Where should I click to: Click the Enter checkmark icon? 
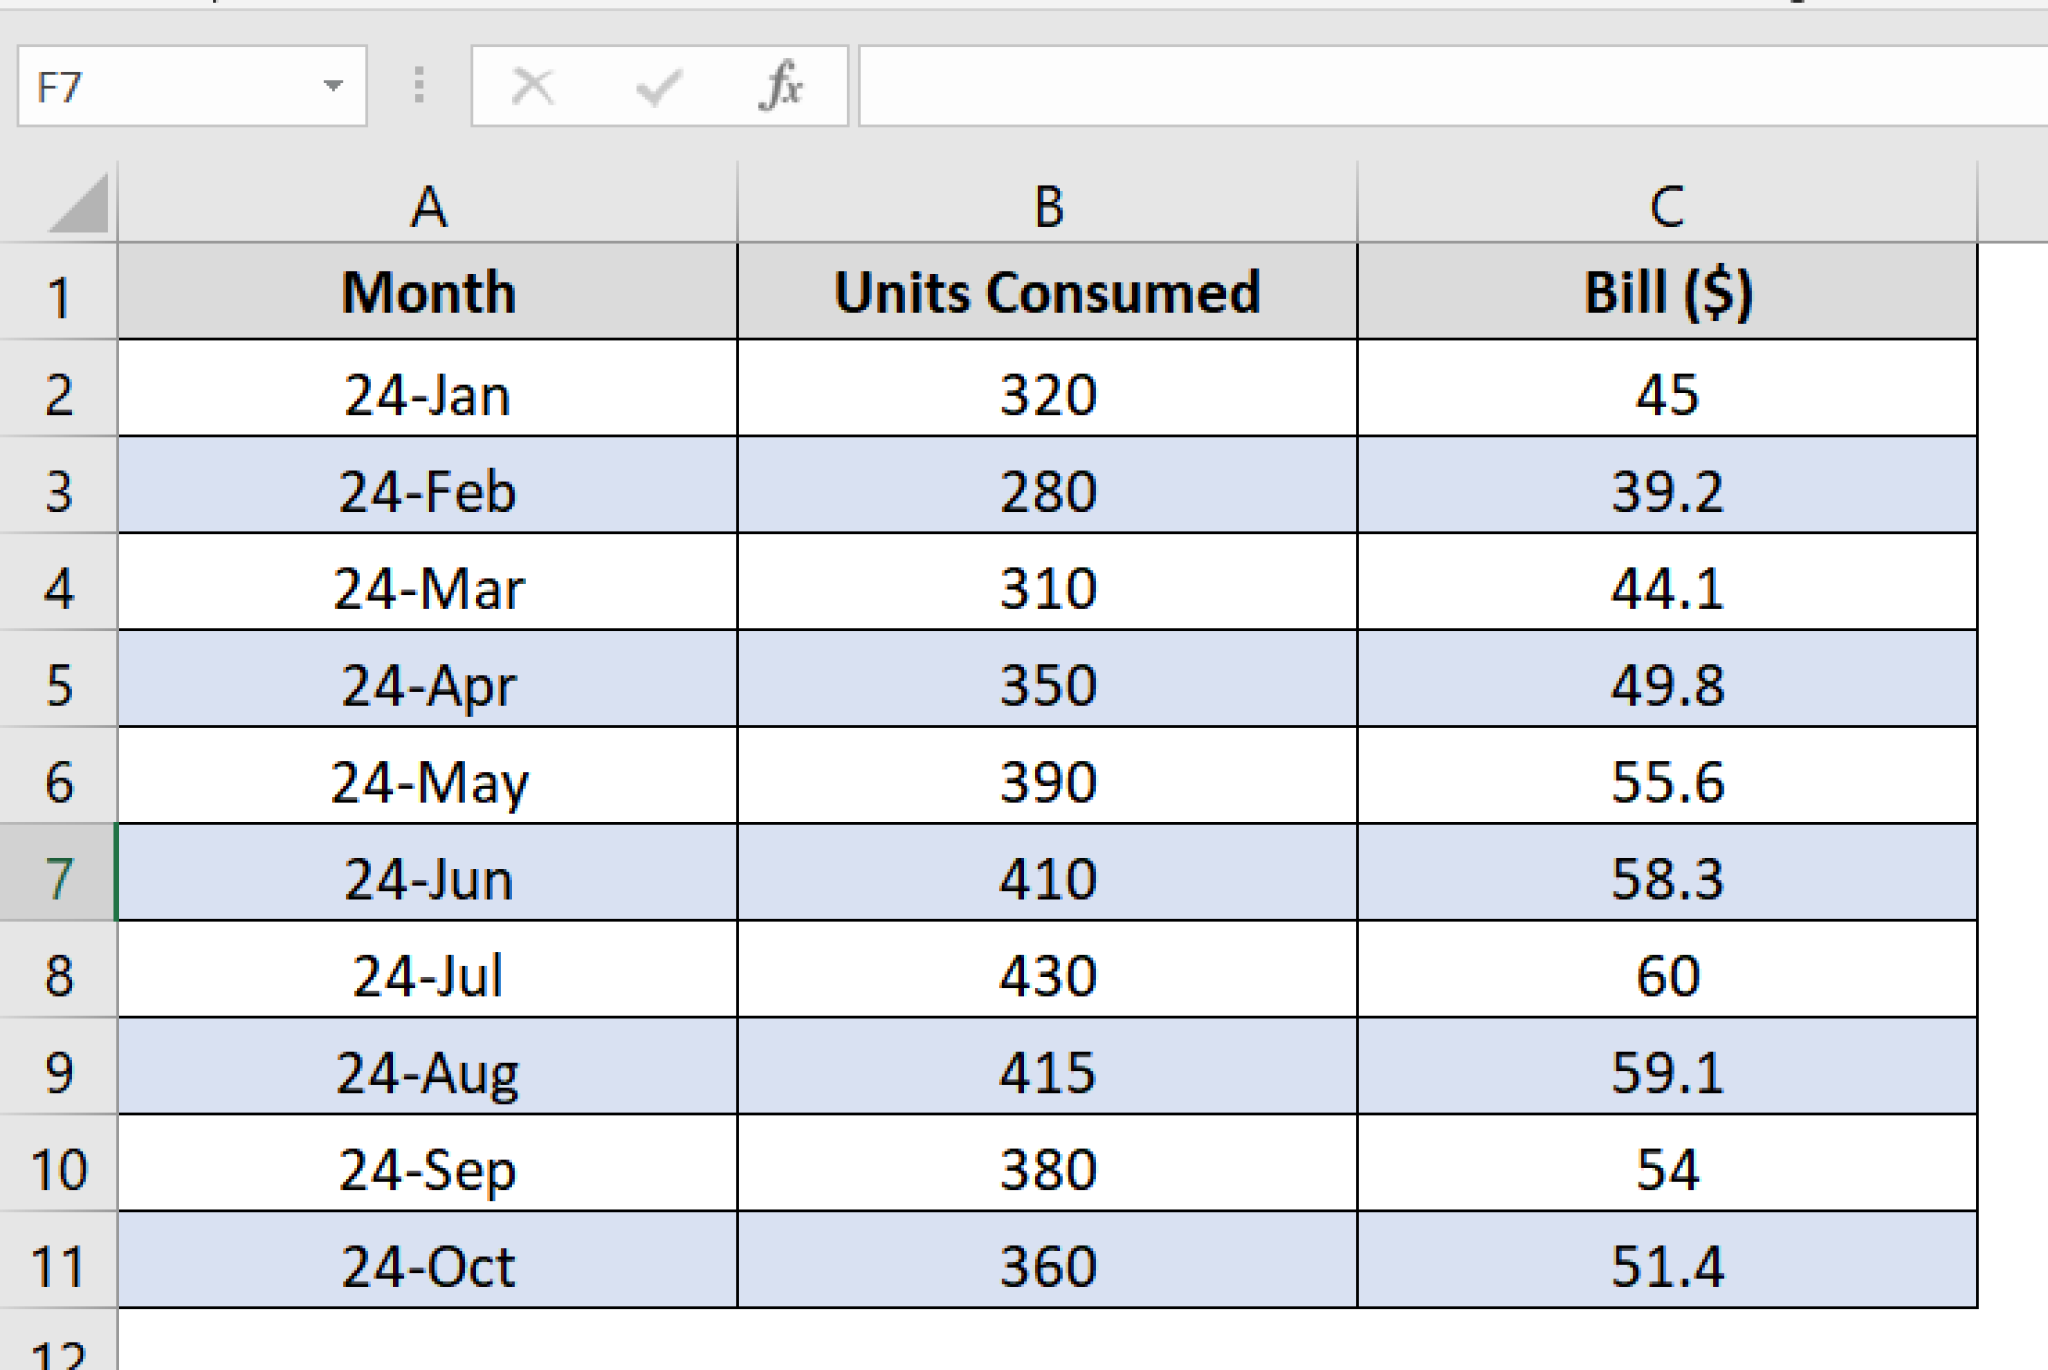pyautogui.click(x=657, y=86)
